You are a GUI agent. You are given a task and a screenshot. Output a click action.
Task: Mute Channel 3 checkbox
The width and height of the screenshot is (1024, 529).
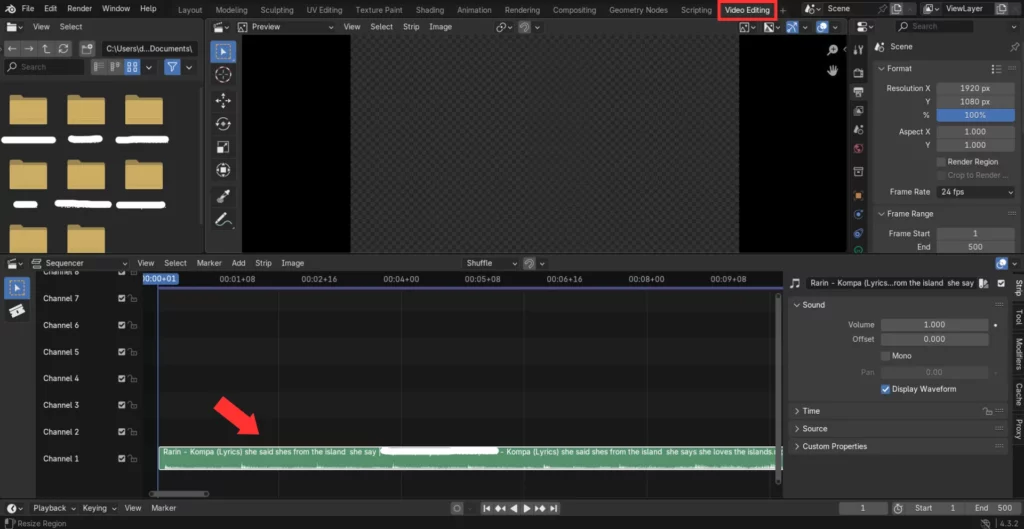(121, 405)
